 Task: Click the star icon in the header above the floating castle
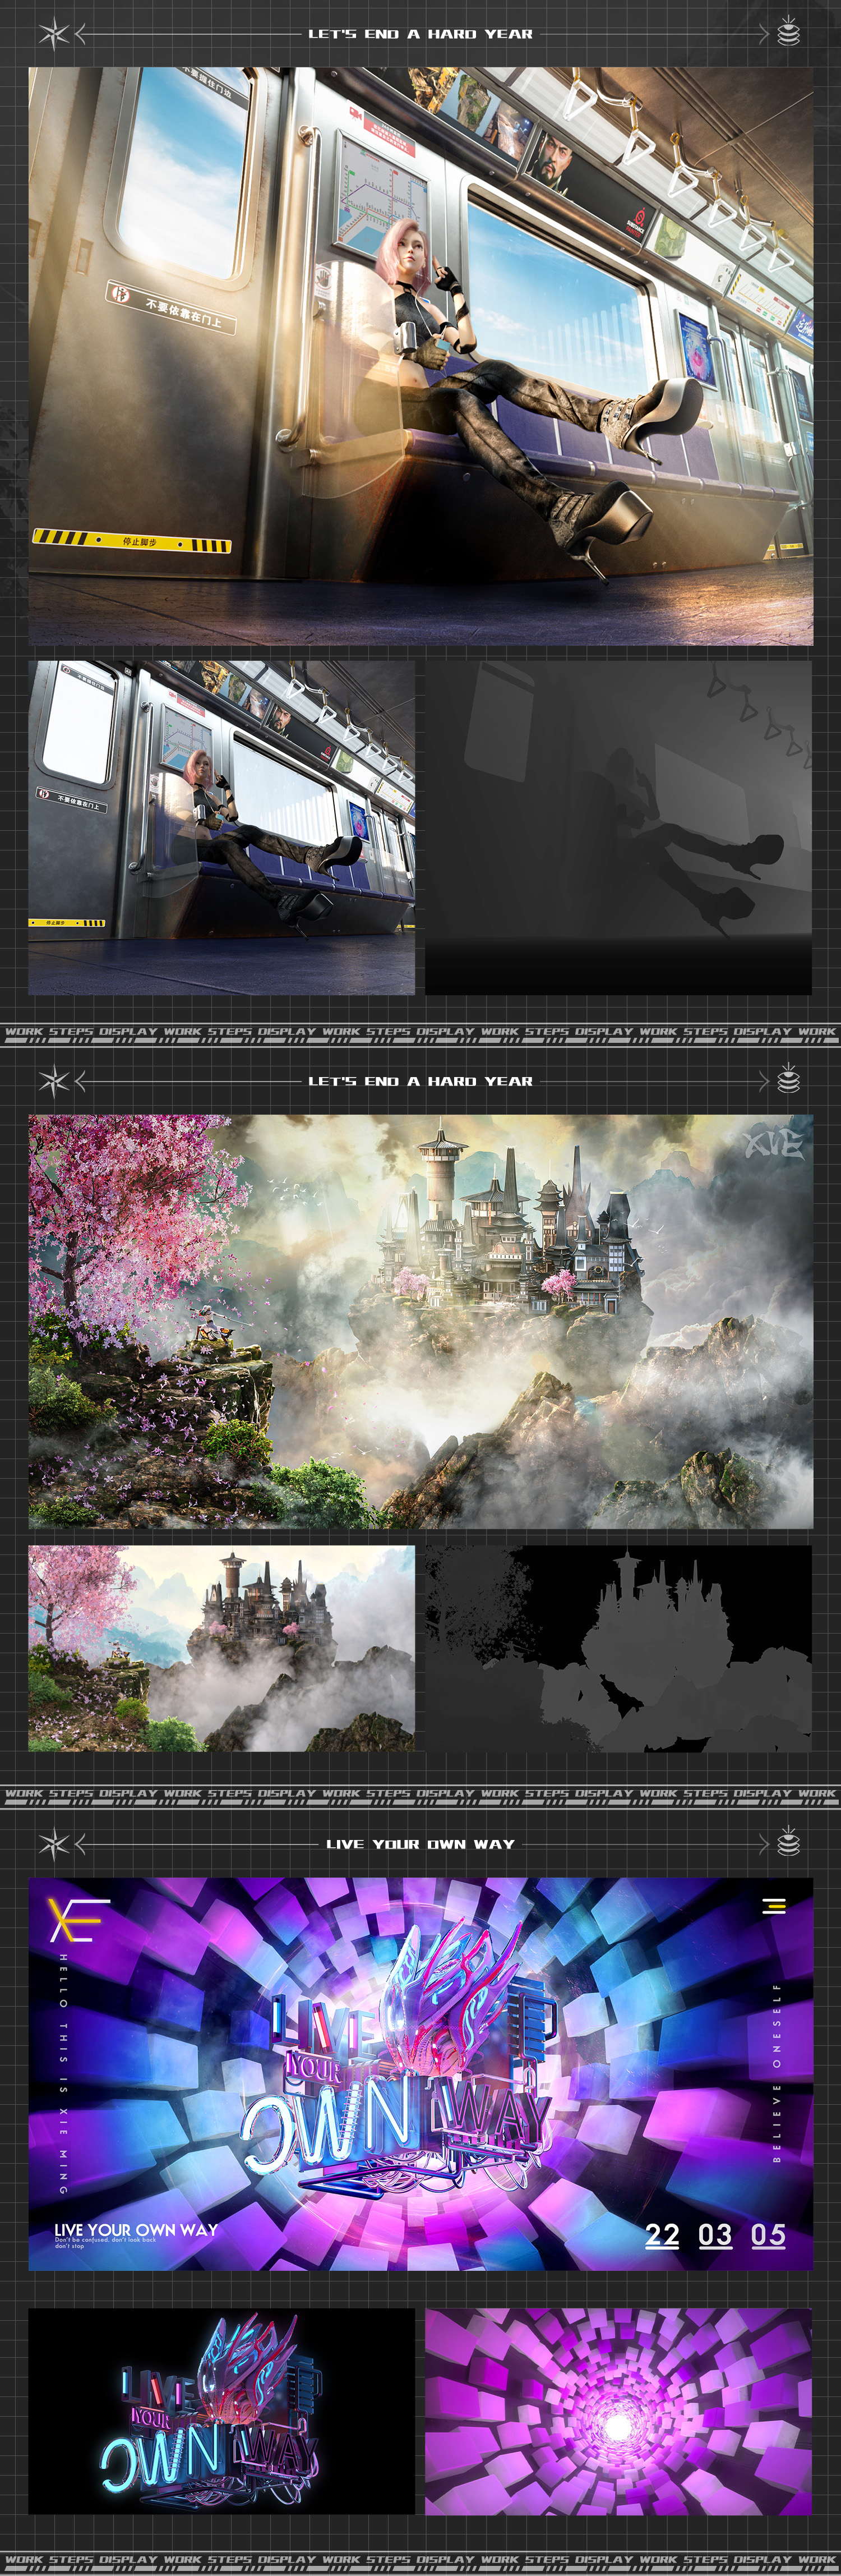click(54, 1081)
